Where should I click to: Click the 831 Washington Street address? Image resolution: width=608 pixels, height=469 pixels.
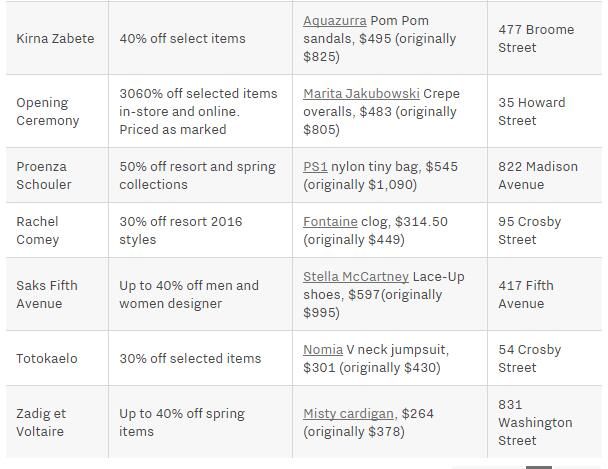click(x=535, y=422)
